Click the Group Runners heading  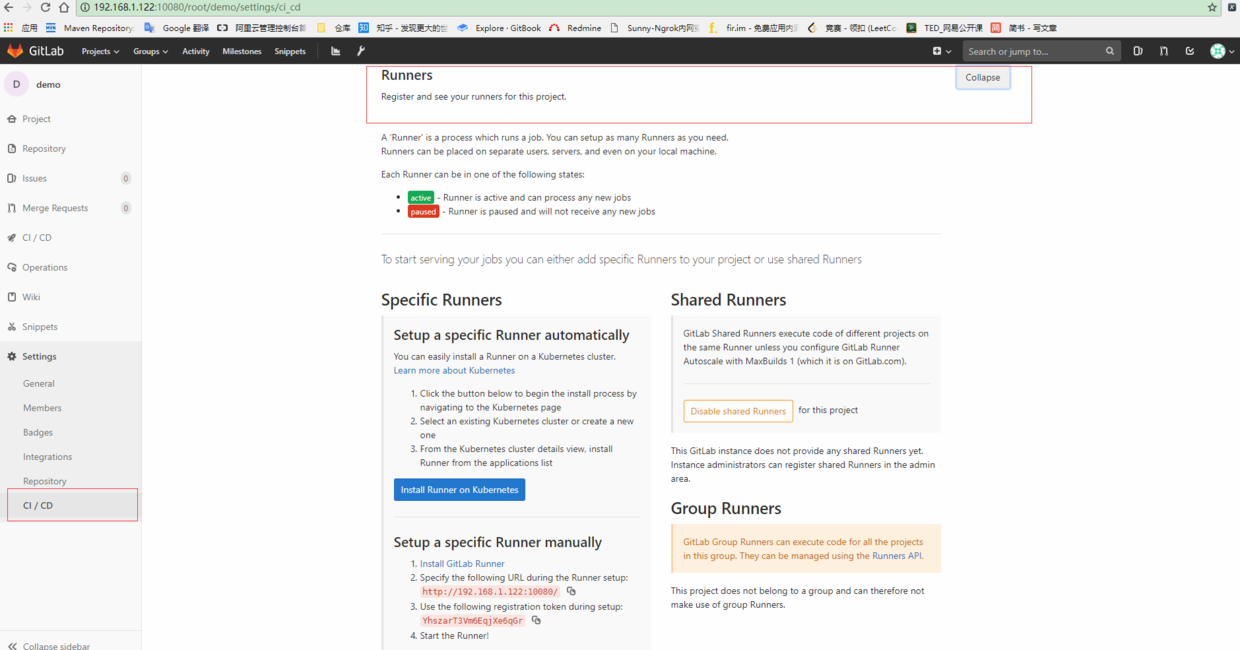pos(726,508)
